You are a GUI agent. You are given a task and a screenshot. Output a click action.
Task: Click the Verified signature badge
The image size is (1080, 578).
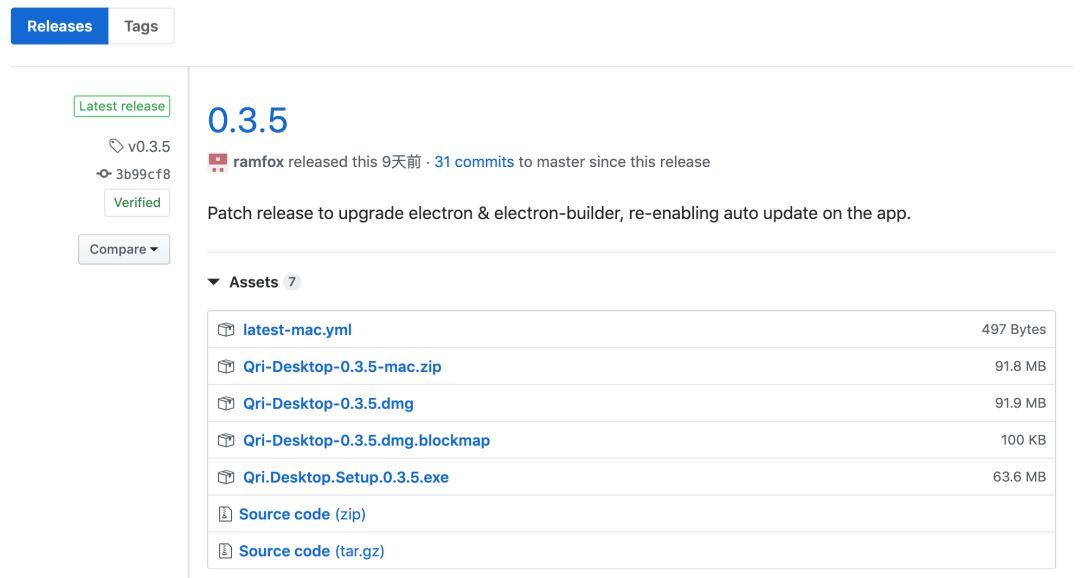(137, 203)
